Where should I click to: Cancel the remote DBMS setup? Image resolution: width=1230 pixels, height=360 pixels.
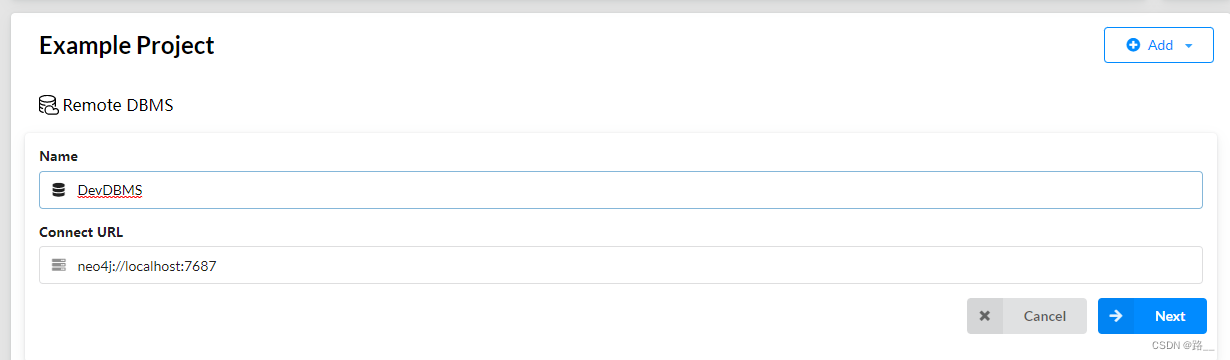point(1027,316)
